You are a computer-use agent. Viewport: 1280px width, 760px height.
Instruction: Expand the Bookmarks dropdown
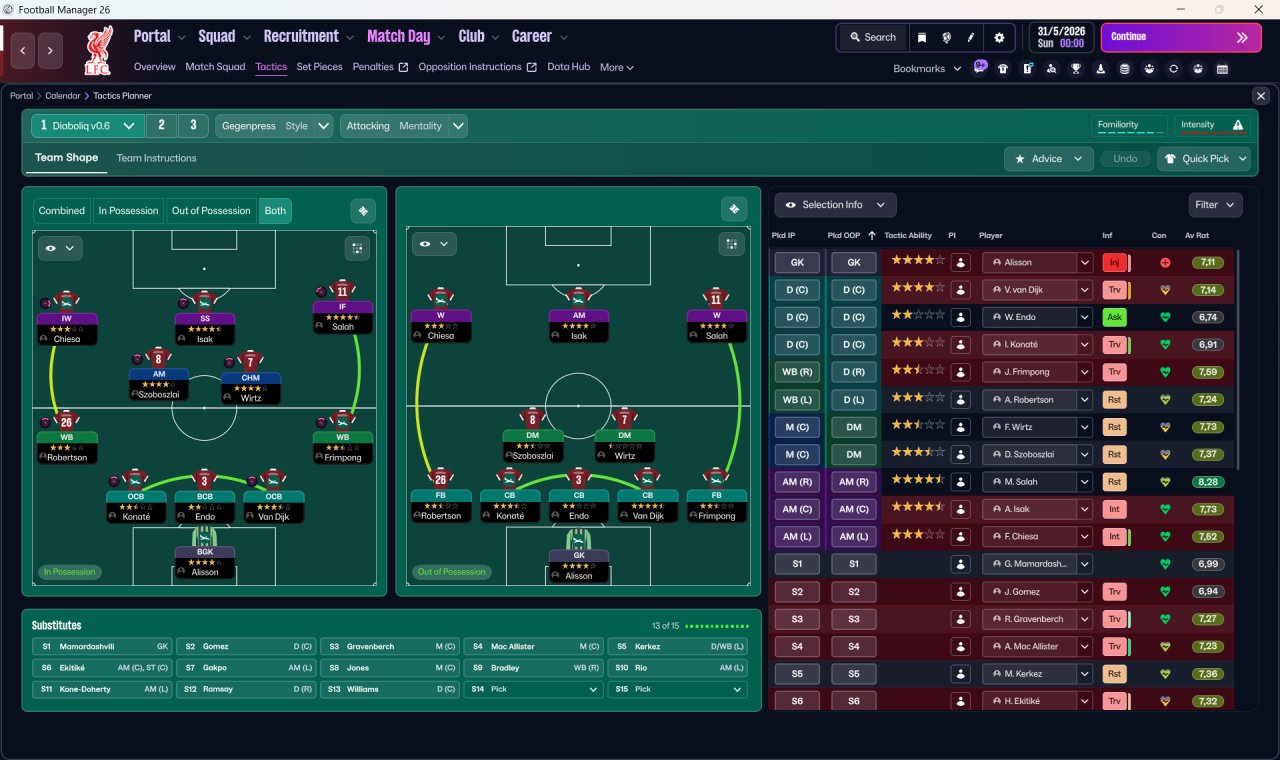coord(927,69)
